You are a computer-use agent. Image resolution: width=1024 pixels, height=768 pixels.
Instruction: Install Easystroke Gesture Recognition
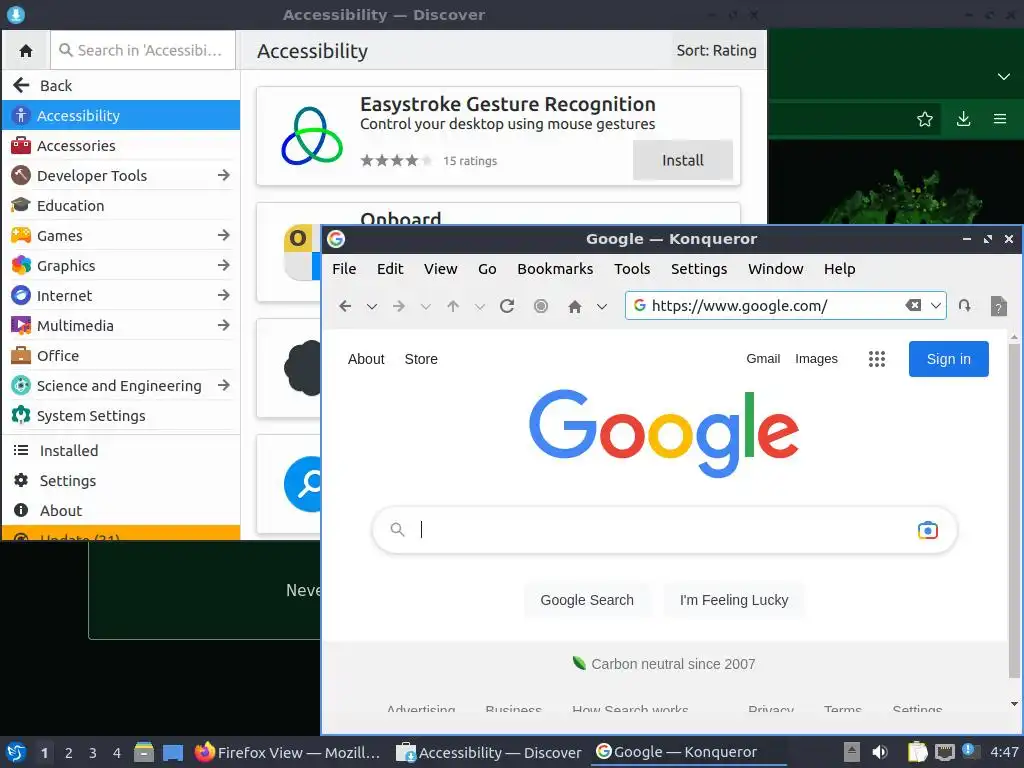click(x=682, y=160)
